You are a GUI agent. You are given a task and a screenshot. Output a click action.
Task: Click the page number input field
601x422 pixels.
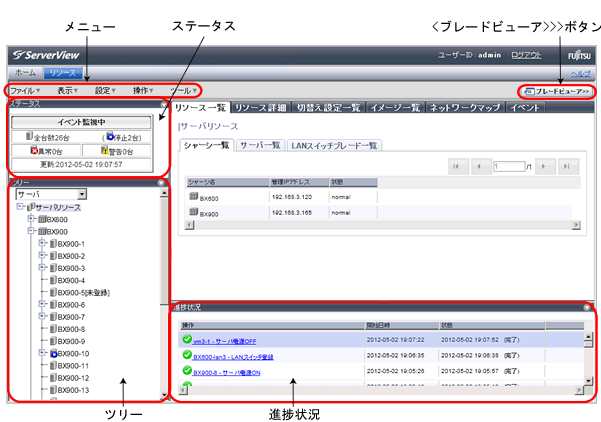(x=509, y=166)
